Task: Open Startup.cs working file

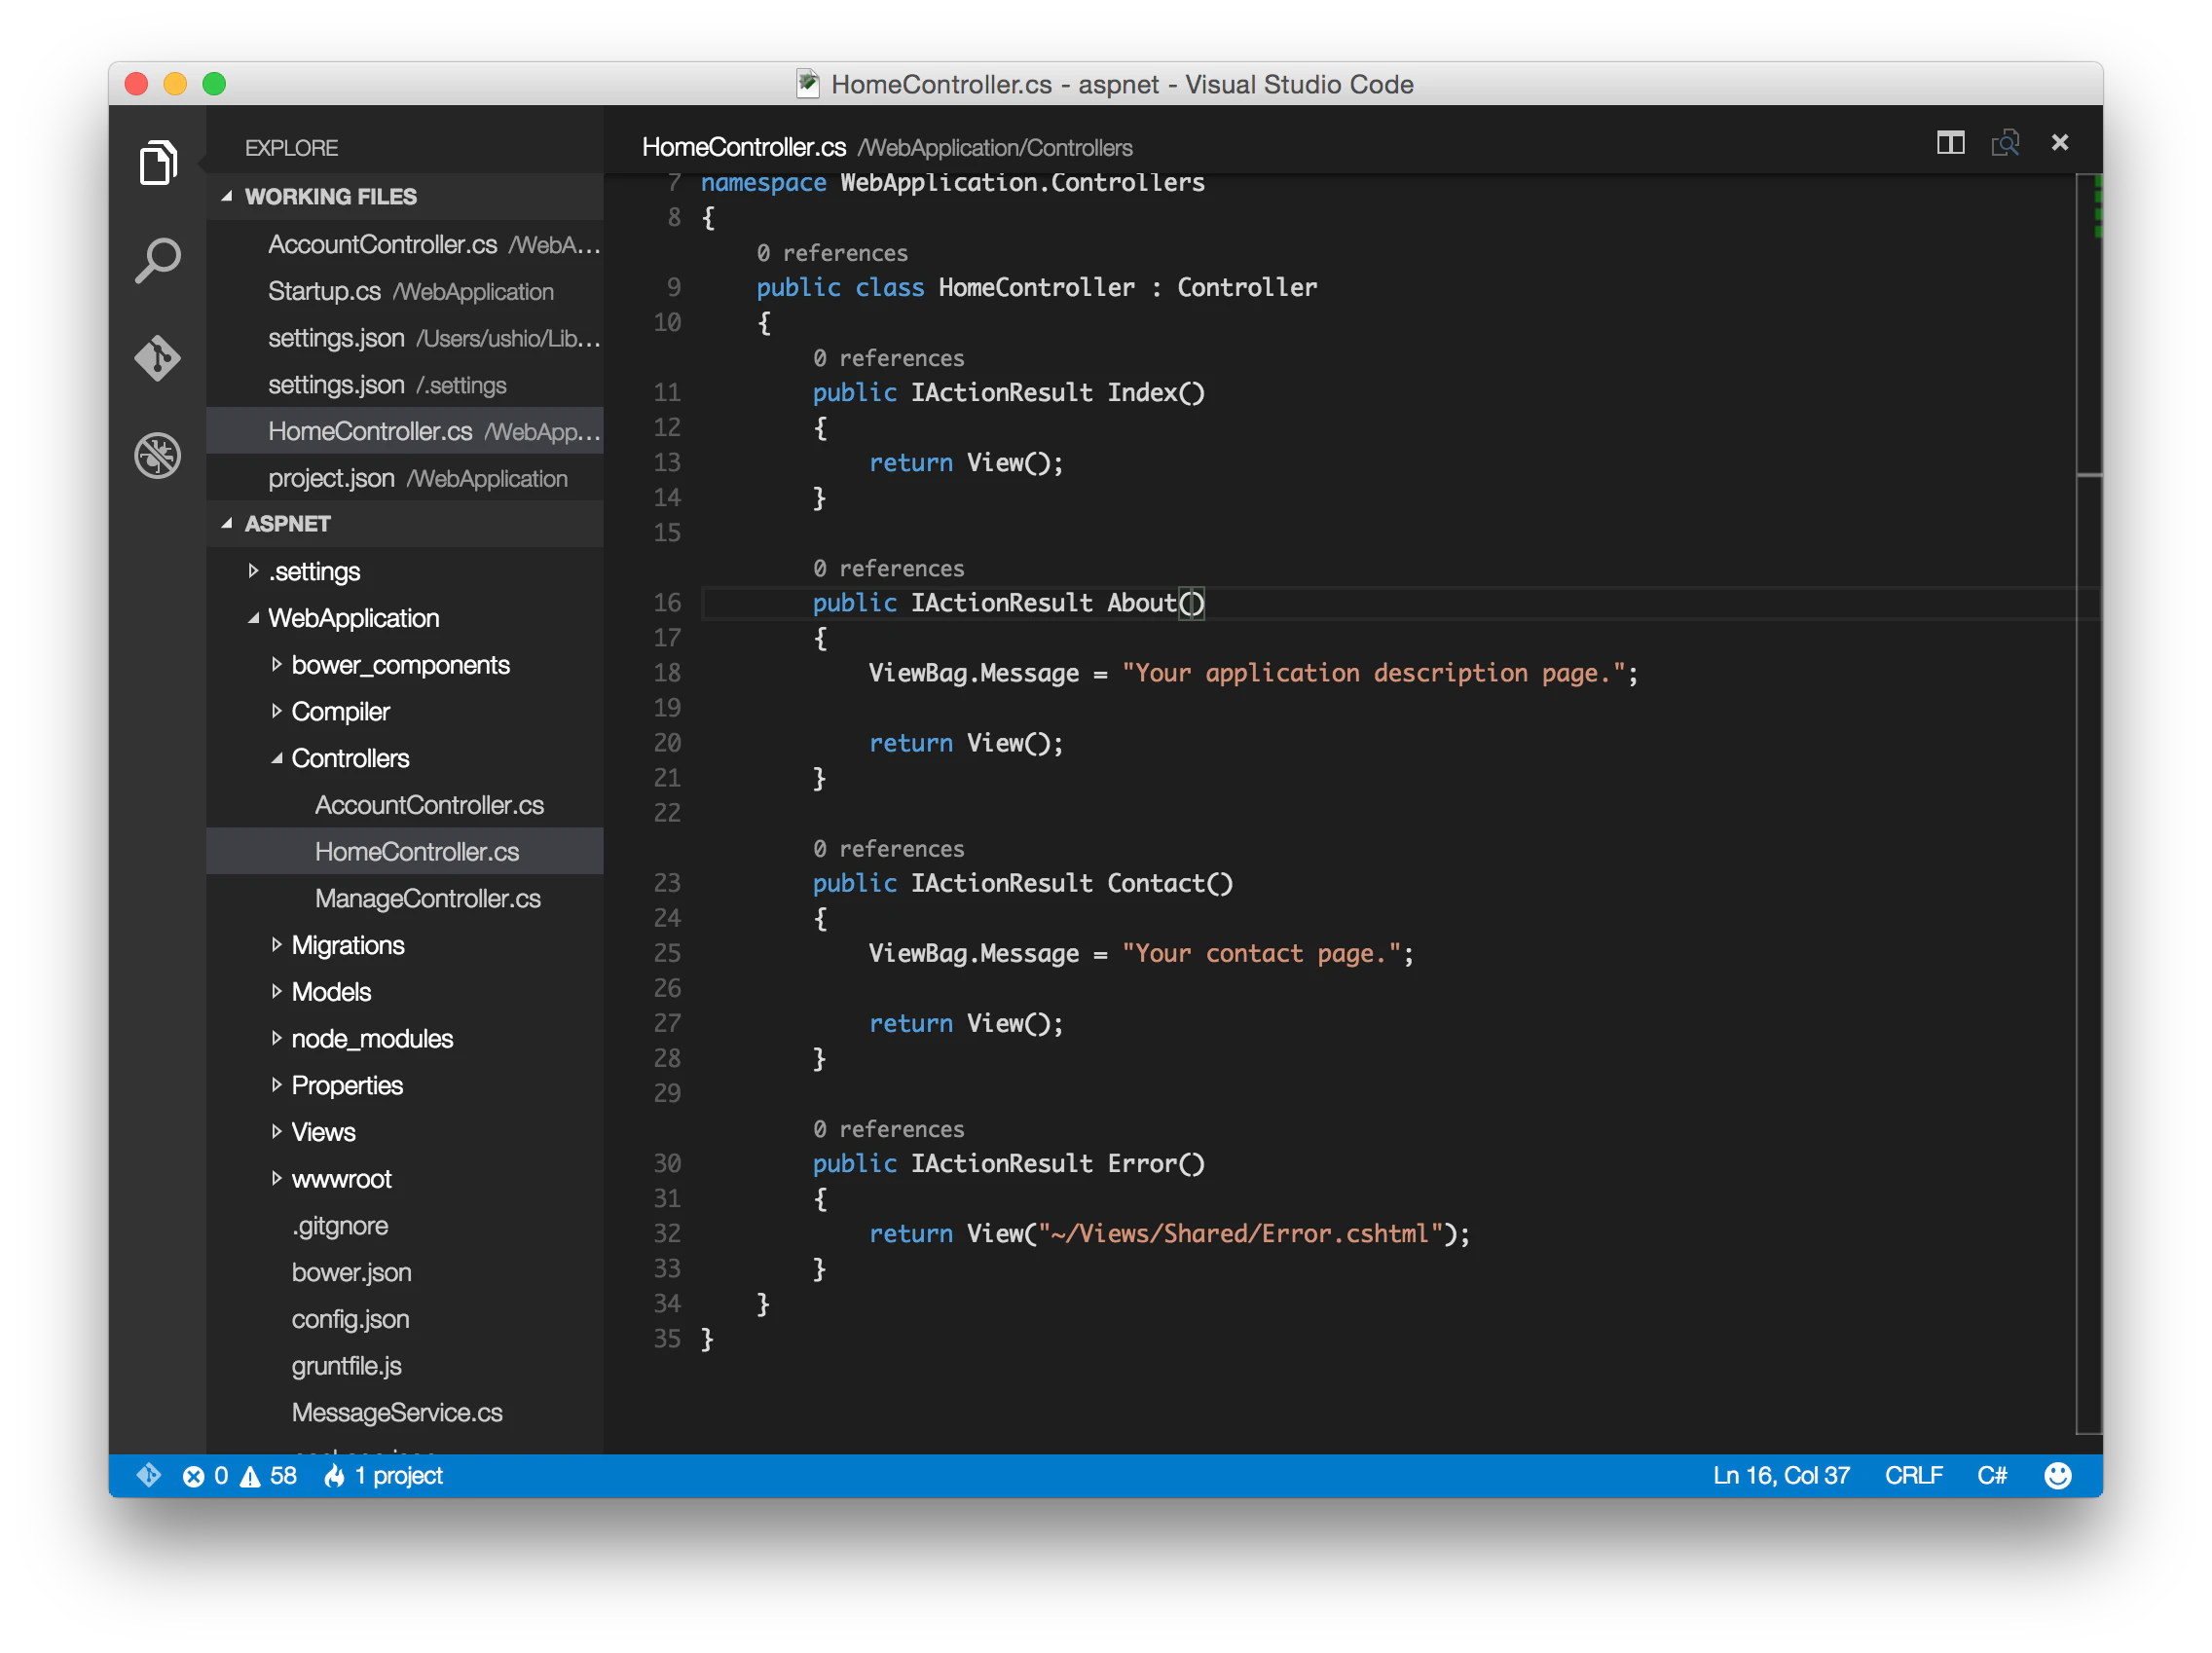Action: [405, 291]
